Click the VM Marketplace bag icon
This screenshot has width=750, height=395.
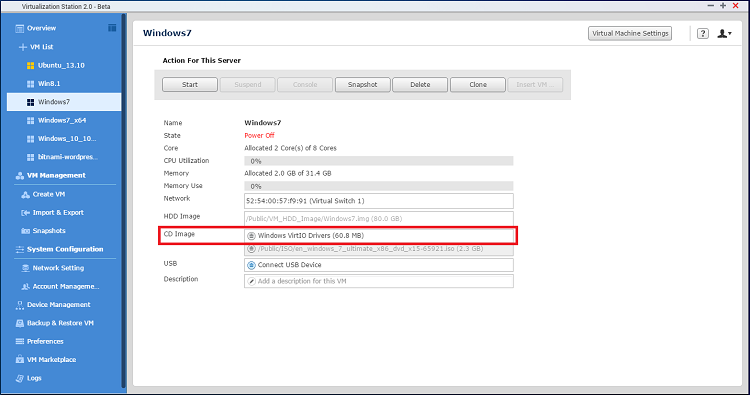20,359
